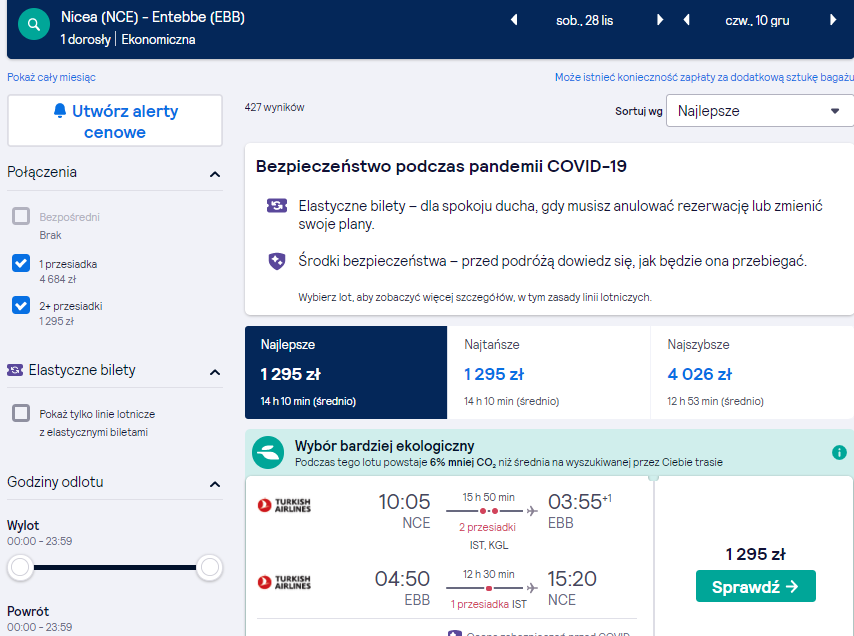Open the Pokaż cały miesiąc link
854x636 pixels.
(x=51, y=77)
